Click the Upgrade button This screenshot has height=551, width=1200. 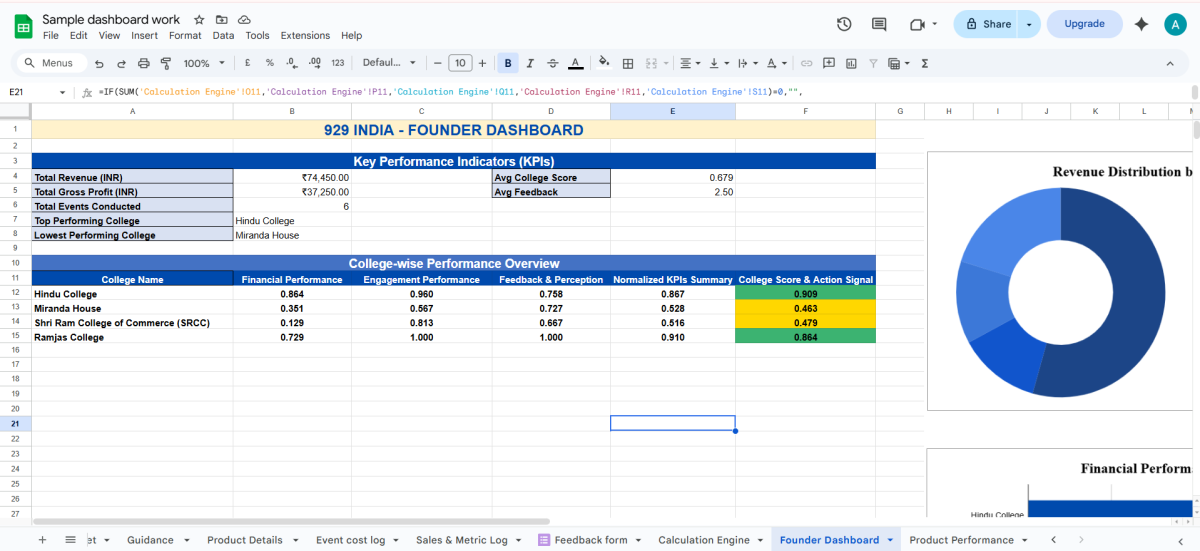pos(1084,24)
